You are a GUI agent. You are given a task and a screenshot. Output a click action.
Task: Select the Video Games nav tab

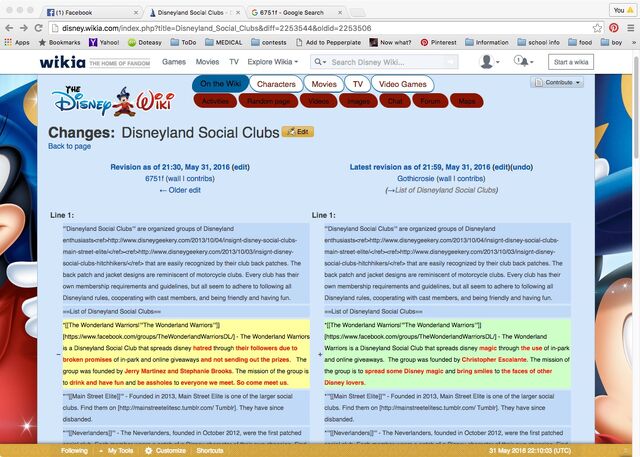click(402, 84)
